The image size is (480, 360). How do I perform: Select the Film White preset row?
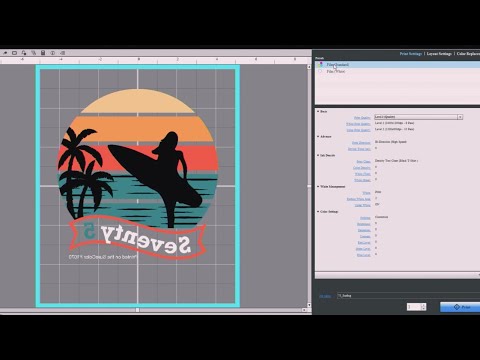tap(398, 71)
